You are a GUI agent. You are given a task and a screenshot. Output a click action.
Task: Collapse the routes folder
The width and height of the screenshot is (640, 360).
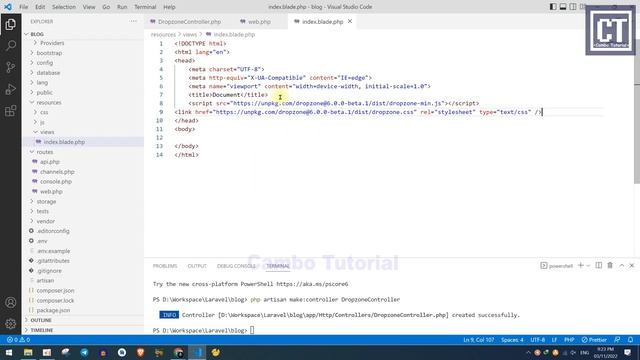click(x=44, y=152)
